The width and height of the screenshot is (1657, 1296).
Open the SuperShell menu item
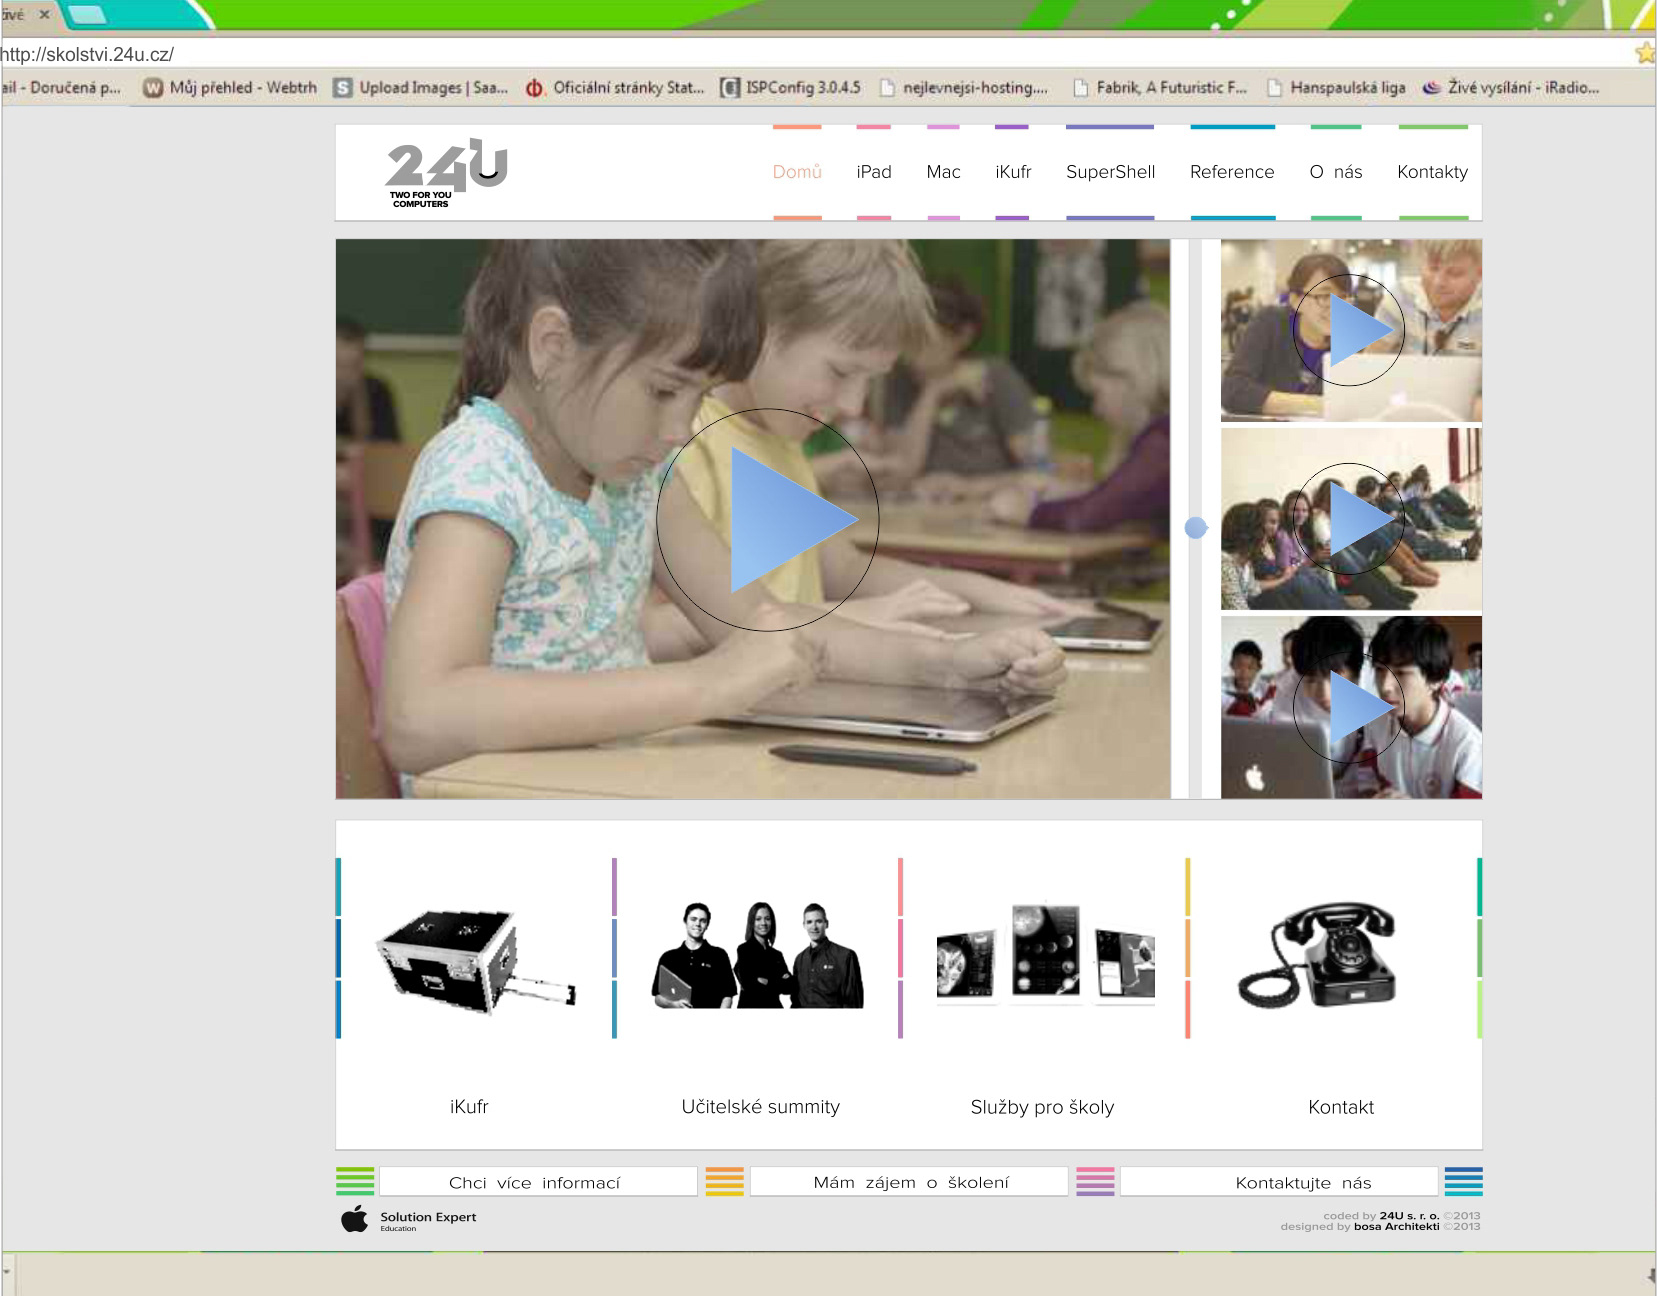pyautogui.click(x=1110, y=172)
